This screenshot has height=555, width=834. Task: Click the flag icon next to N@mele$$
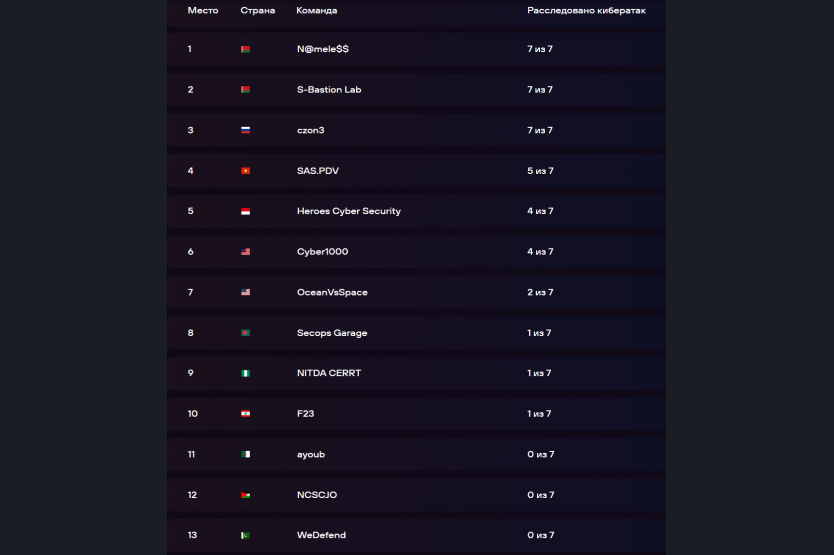click(245, 49)
